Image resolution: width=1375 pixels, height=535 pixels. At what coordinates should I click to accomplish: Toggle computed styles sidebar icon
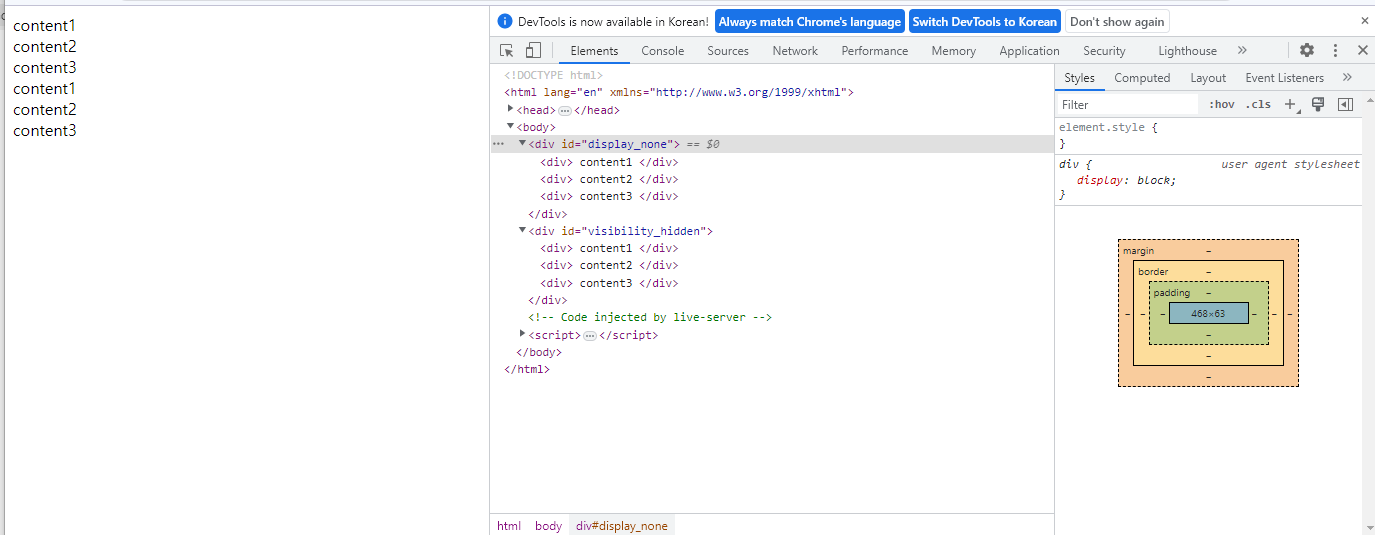pyautogui.click(x=1345, y=104)
